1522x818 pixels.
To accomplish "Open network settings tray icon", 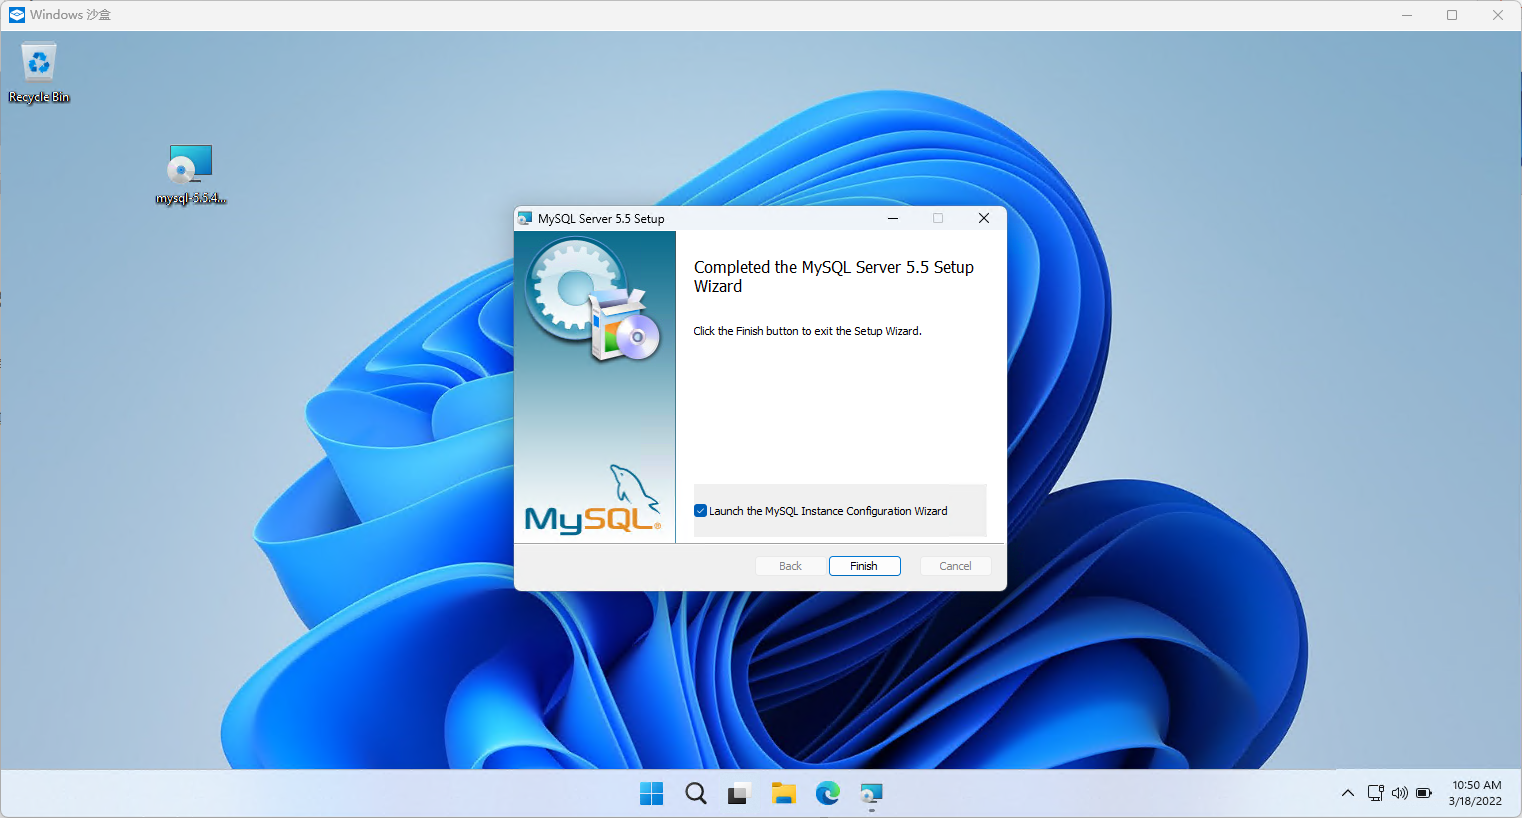I will pyautogui.click(x=1376, y=793).
